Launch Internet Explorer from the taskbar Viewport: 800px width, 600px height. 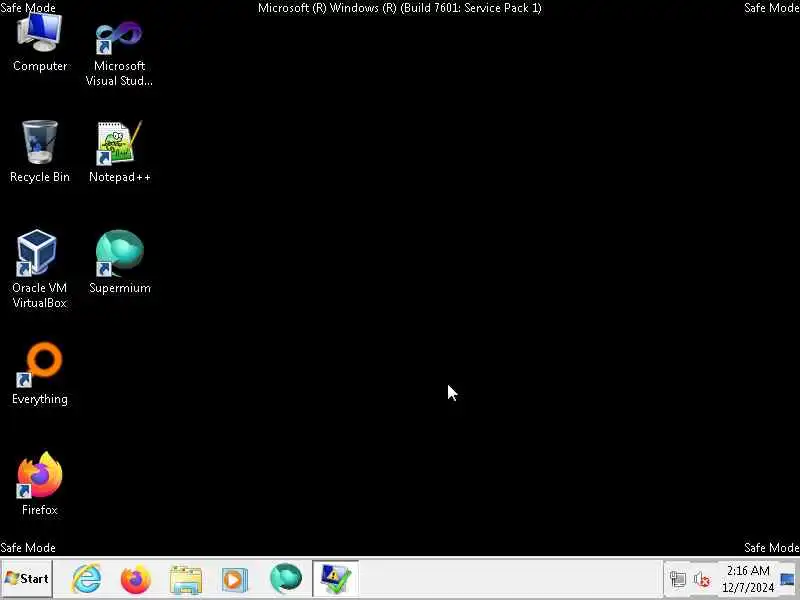[87, 579]
